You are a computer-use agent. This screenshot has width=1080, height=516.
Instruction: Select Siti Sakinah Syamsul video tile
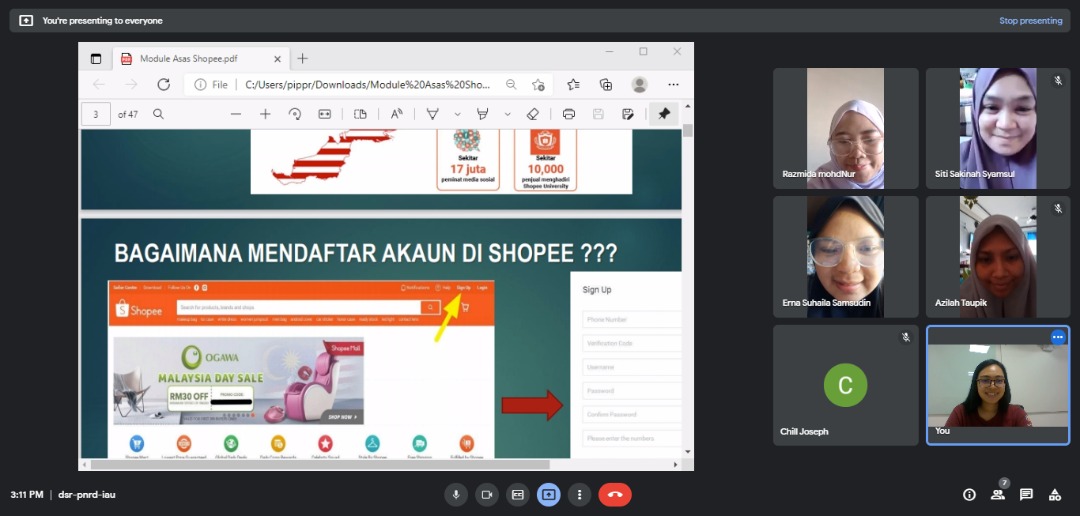[x=998, y=128]
